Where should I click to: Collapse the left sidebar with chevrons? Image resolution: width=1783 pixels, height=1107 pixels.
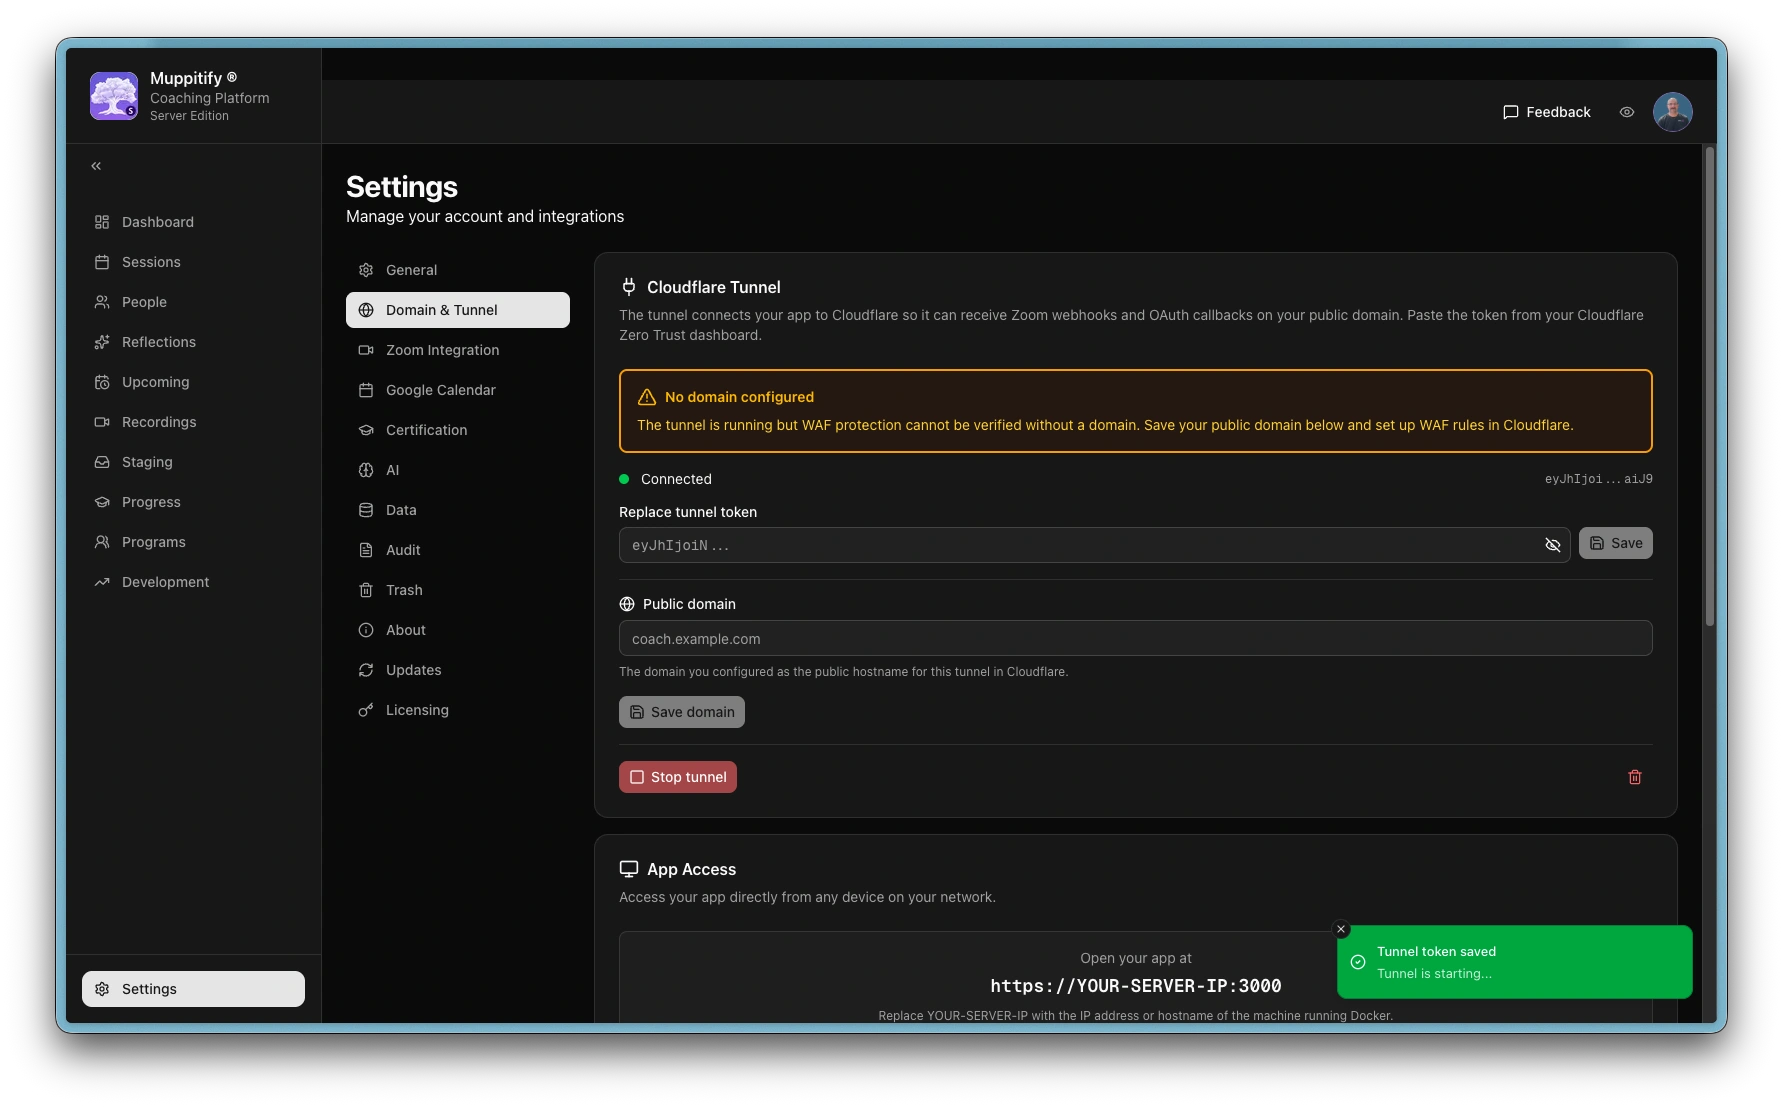click(96, 166)
